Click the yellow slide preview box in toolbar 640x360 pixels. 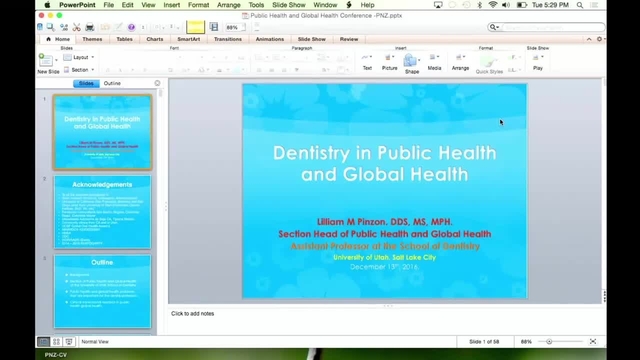point(195,27)
